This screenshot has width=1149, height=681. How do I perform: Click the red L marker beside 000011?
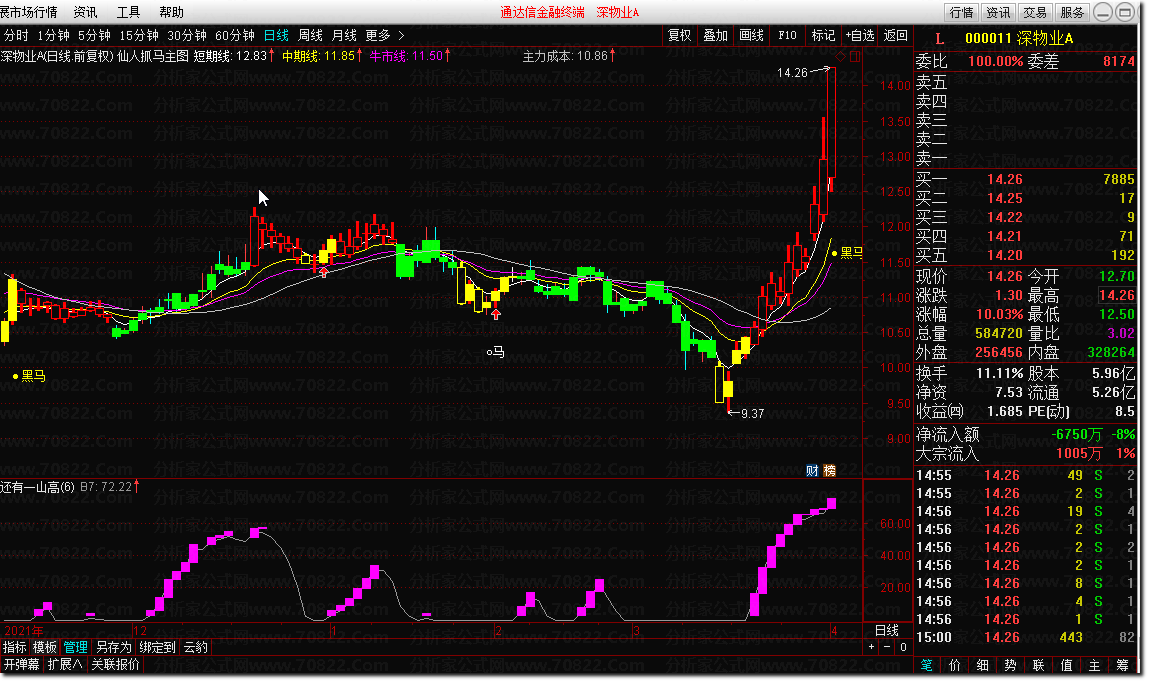(x=940, y=38)
